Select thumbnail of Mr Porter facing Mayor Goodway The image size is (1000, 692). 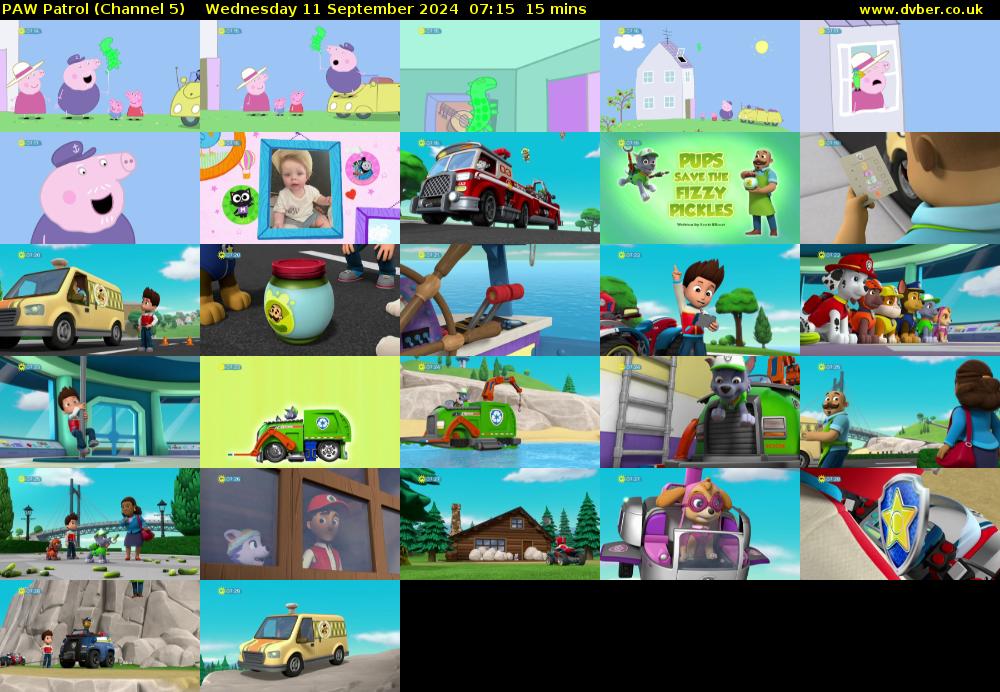[900, 412]
